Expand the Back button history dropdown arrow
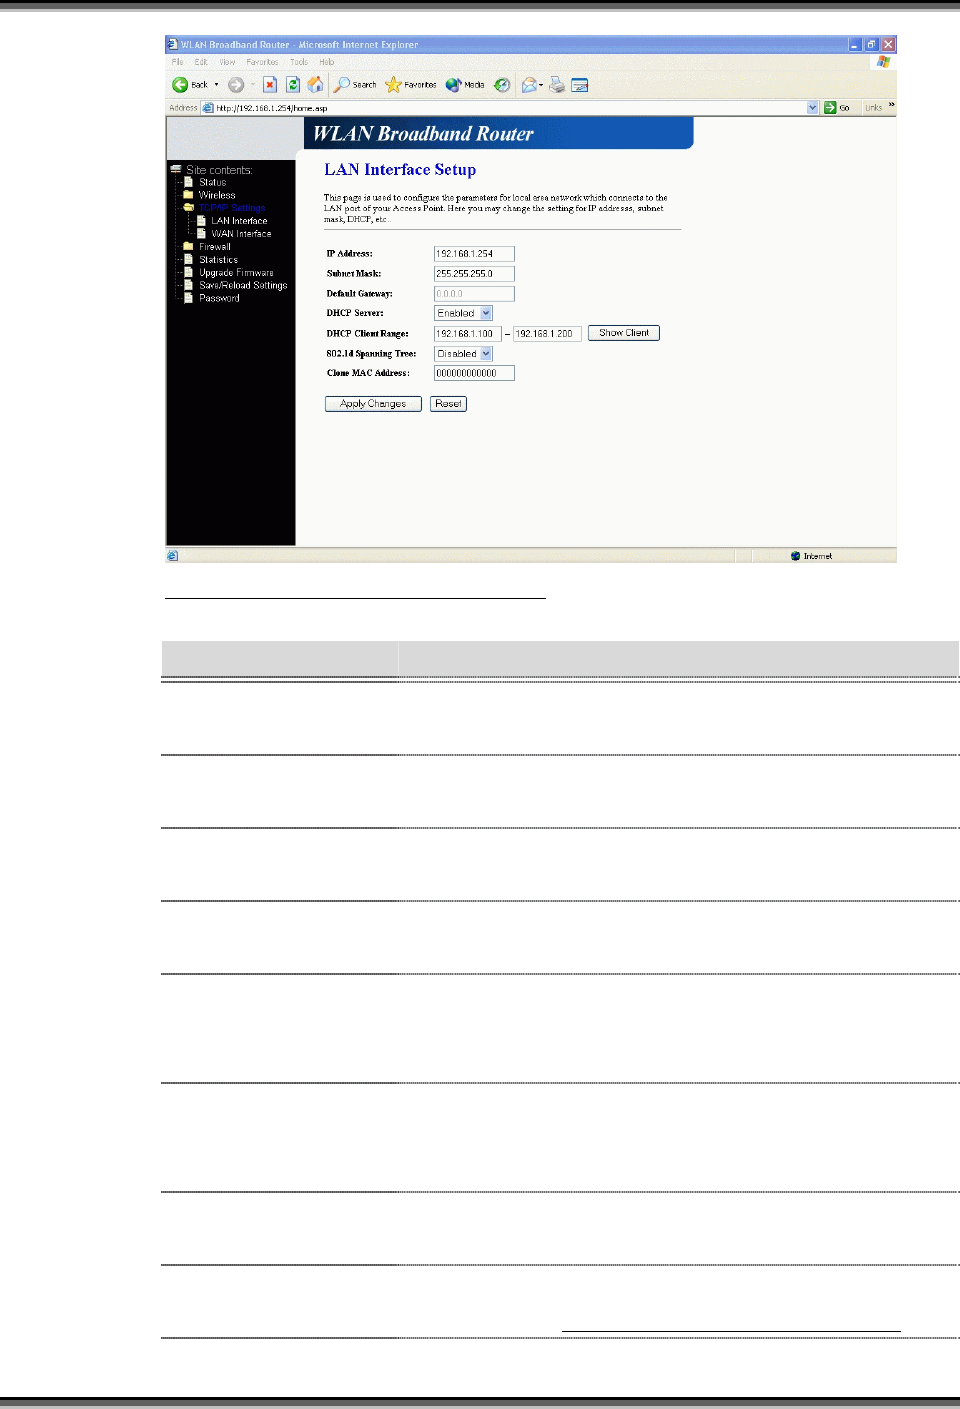The width and height of the screenshot is (960, 1409). 216,85
